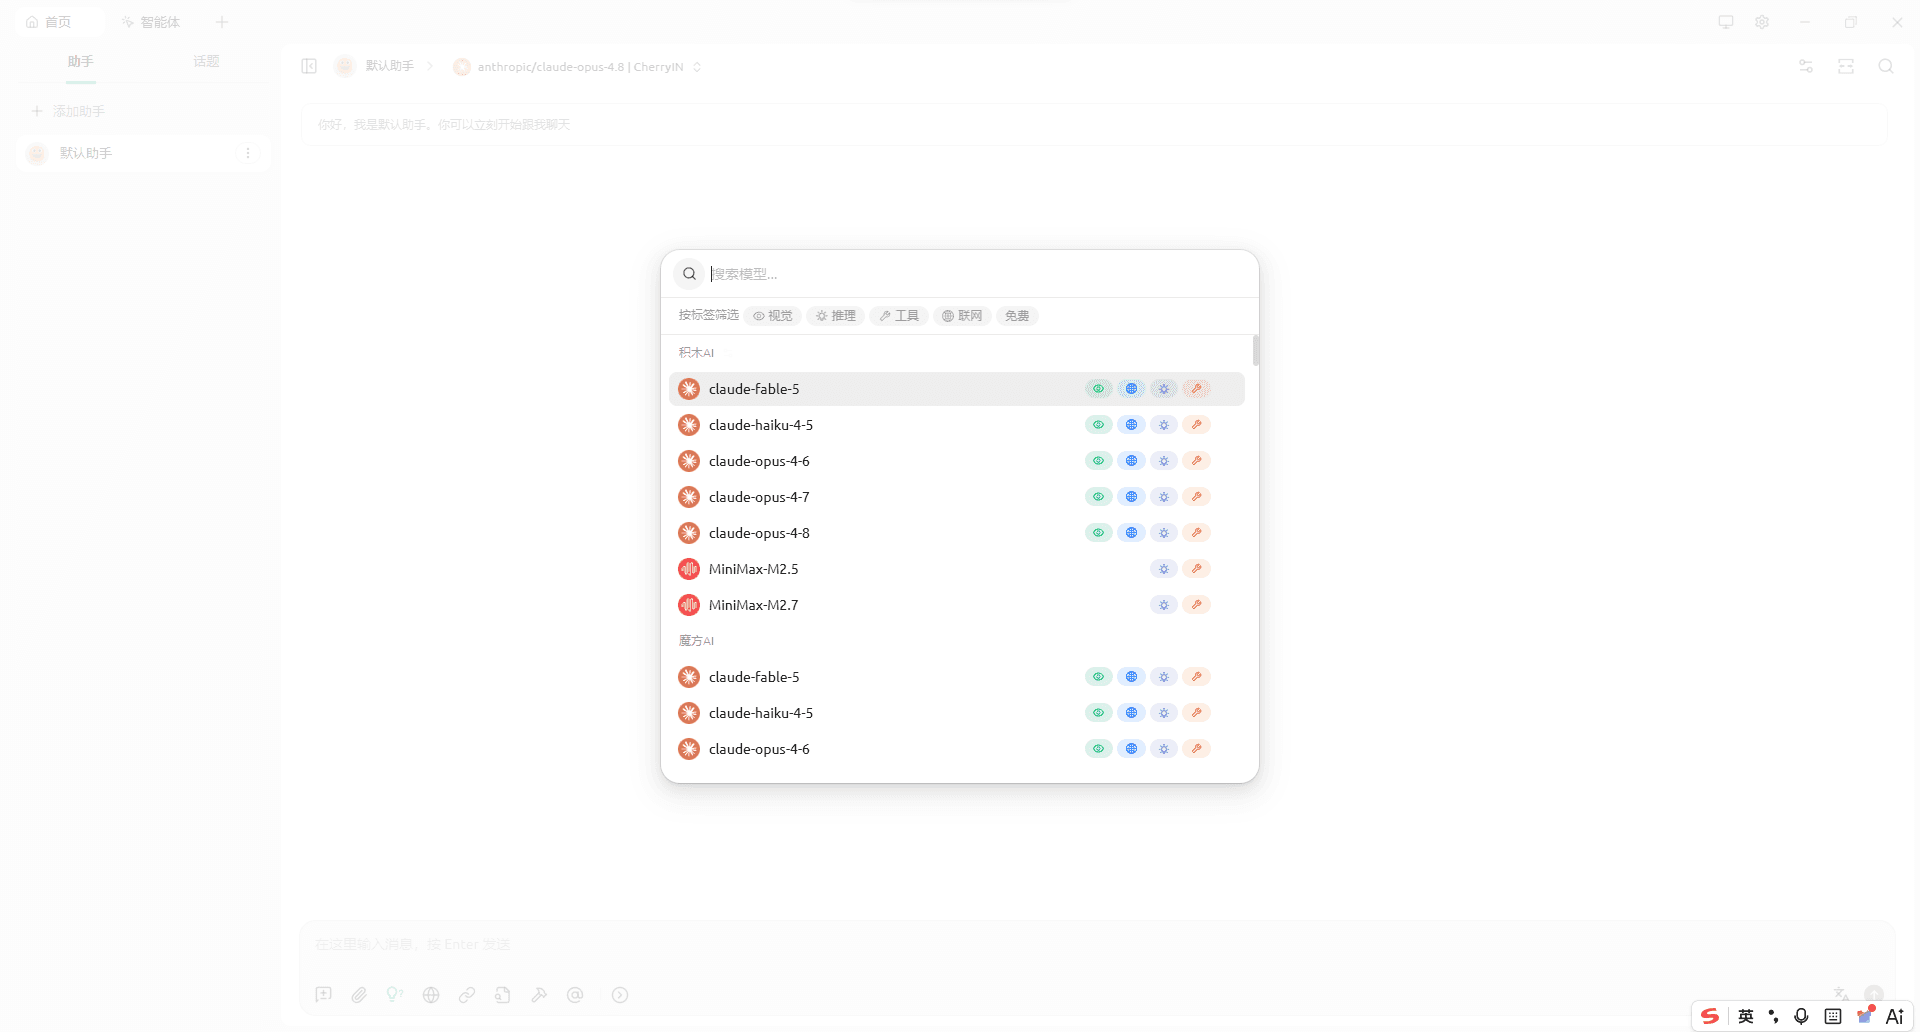Toggle the 英 input language indicator
Screen dimensions: 1920x1032
click(x=1746, y=1016)
